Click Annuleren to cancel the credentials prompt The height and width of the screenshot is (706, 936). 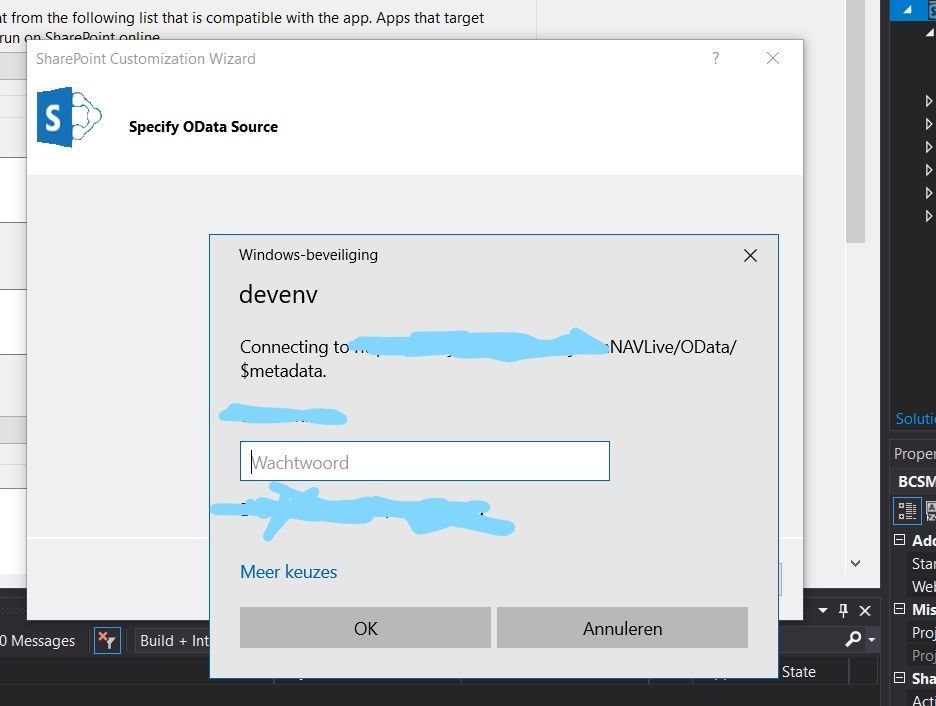pyautogui.click(x=622, y=628)
